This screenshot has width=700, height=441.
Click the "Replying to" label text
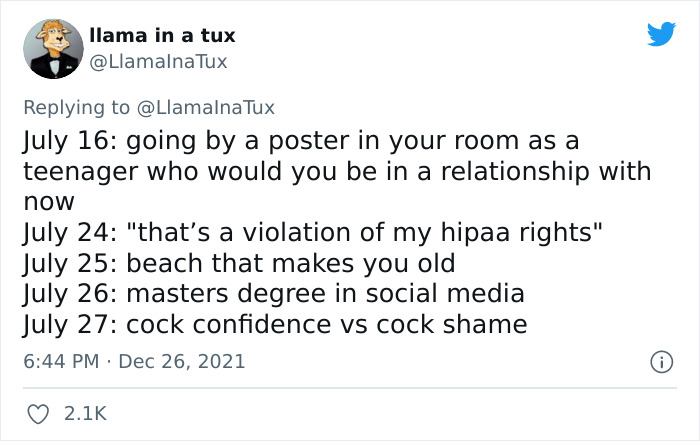tap(77, 107)
